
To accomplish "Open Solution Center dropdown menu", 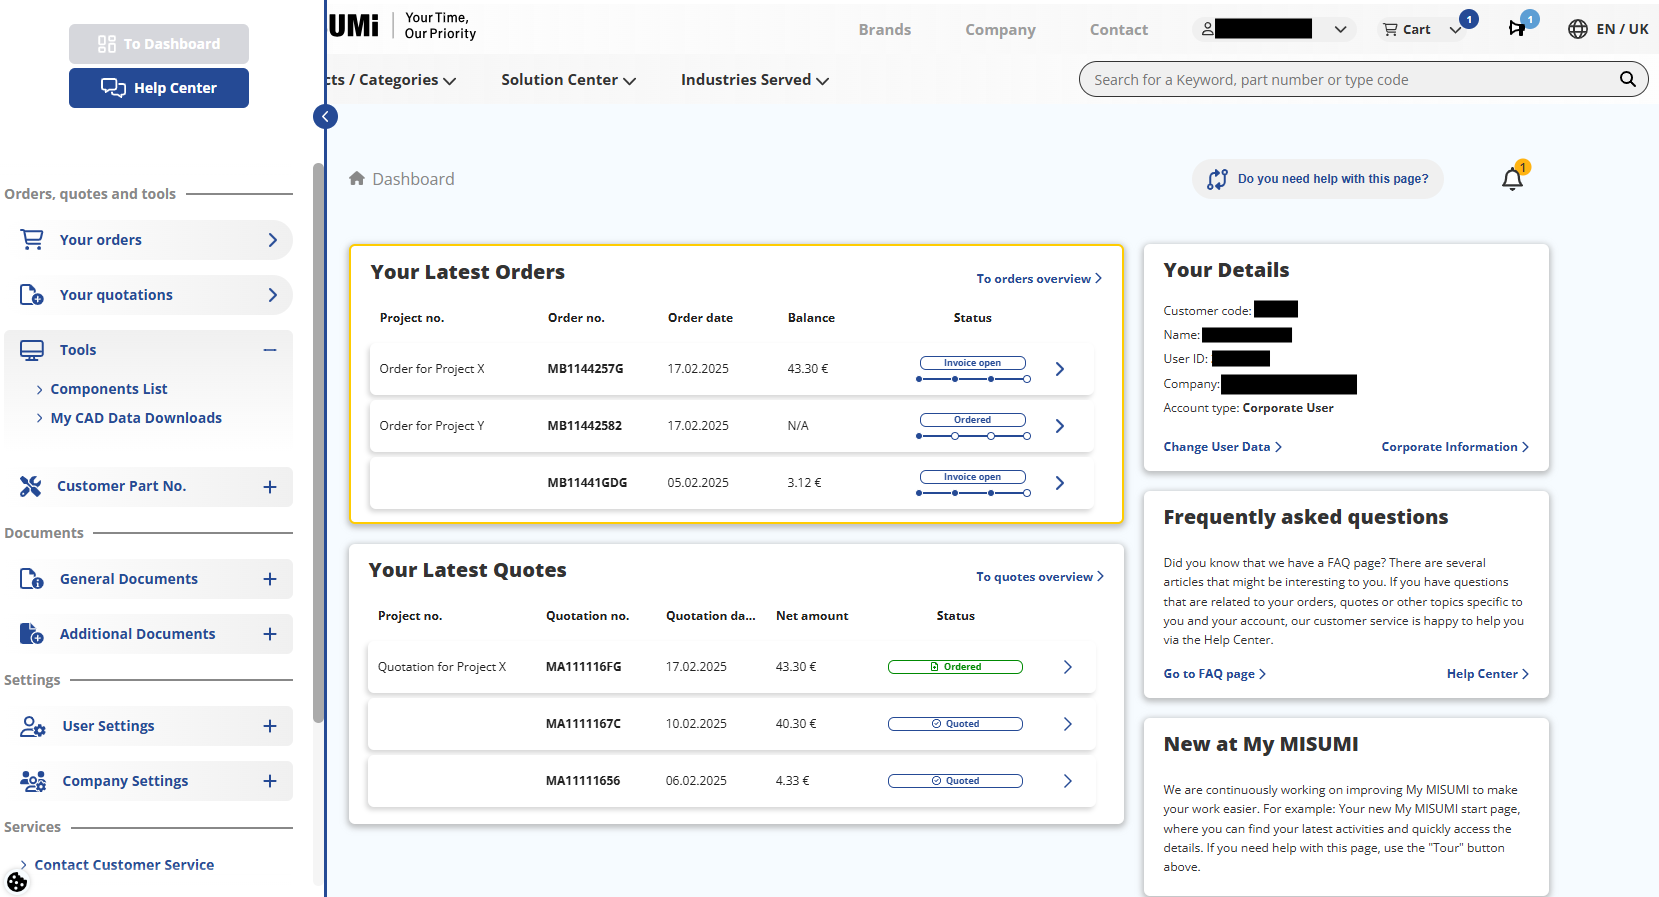I will 568,80.
